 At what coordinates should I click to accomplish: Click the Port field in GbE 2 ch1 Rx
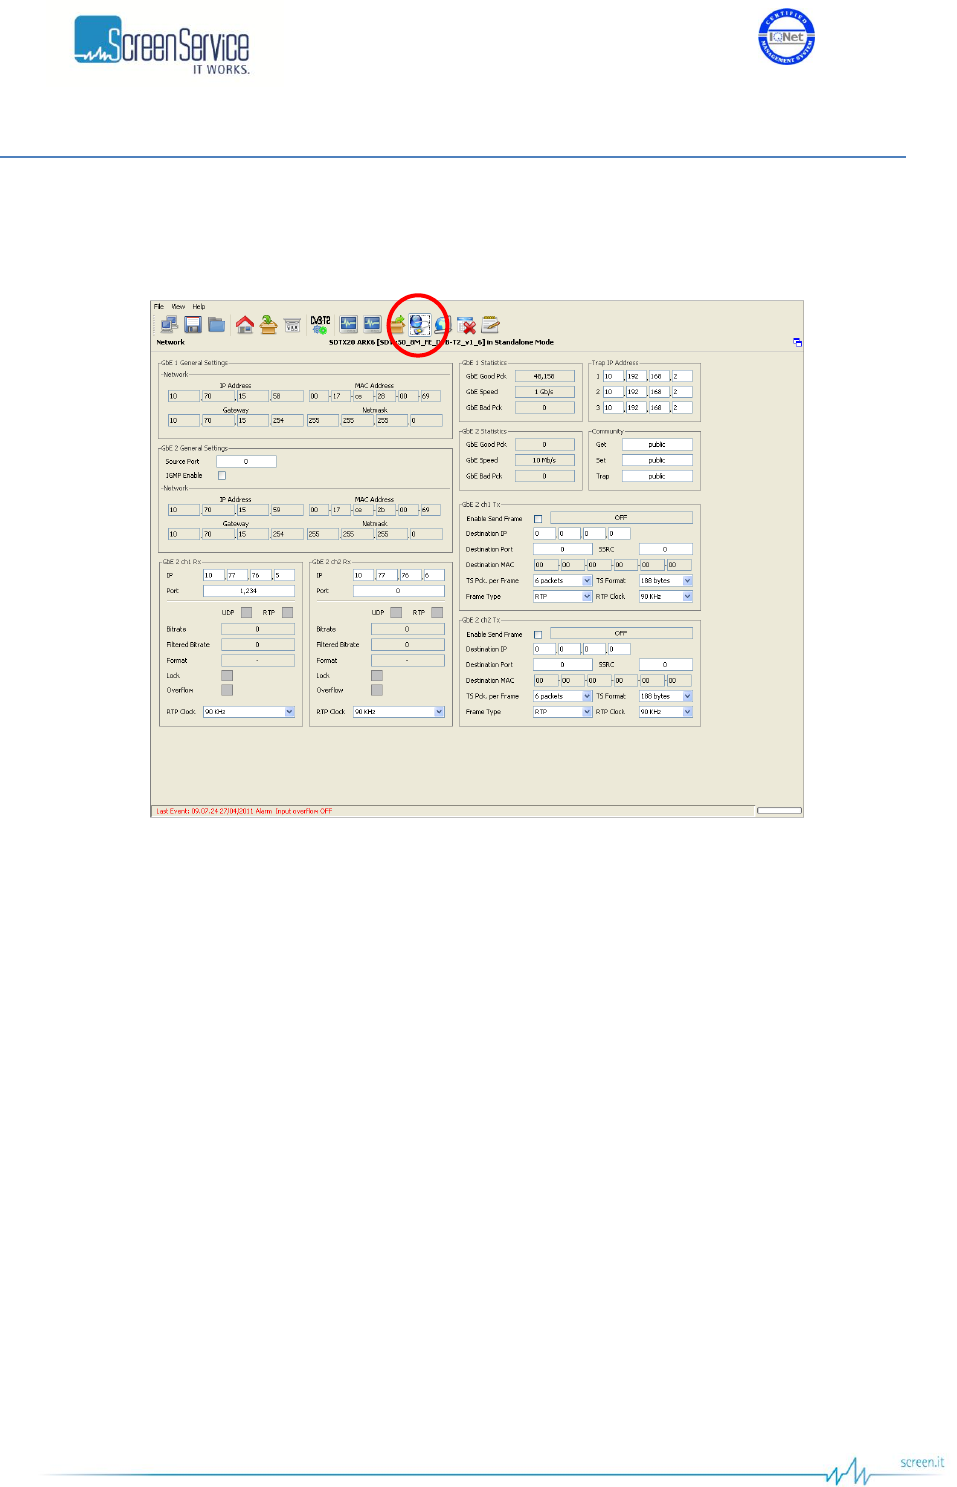[x=249, y=591]
